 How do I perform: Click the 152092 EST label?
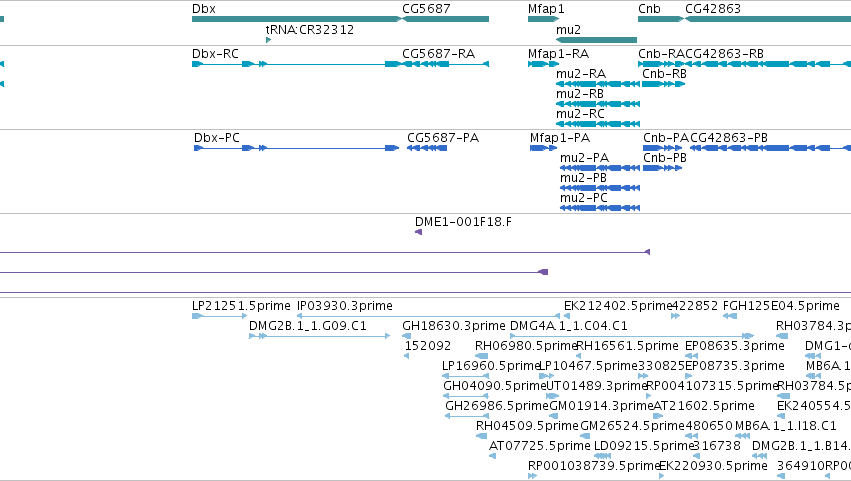(x=428, y=346)
